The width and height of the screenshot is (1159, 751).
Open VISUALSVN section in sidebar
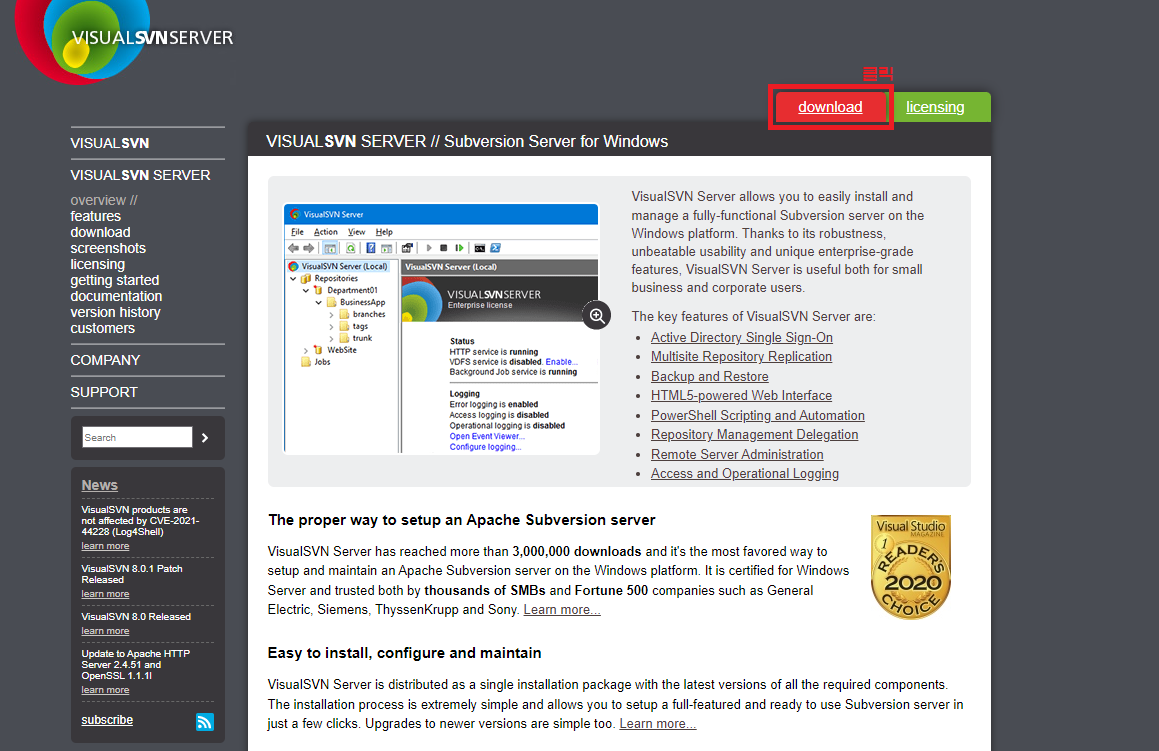109,143
